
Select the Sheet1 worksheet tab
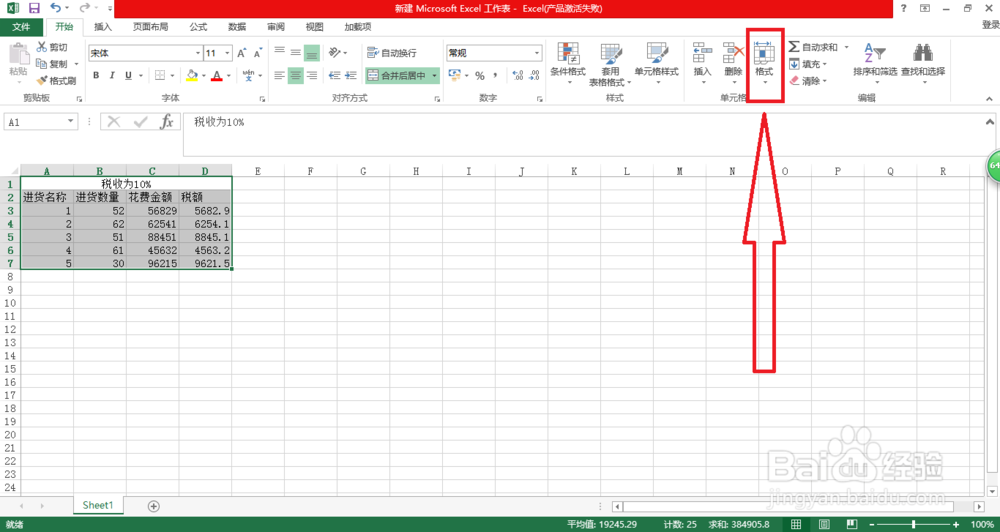tap(98, 505)
